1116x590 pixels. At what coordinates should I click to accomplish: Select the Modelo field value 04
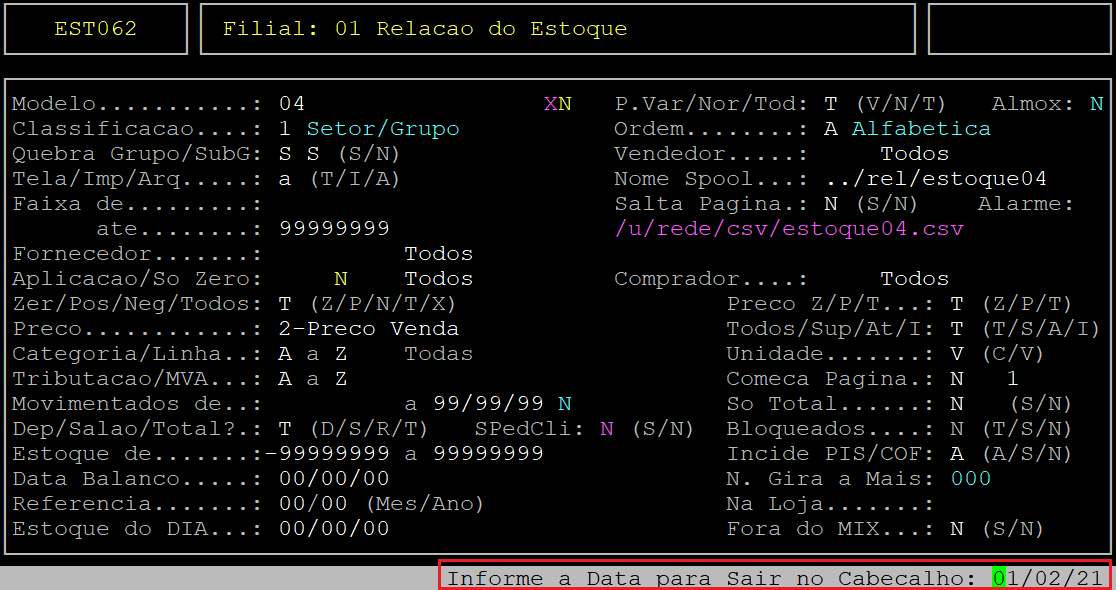click(291, 104)
